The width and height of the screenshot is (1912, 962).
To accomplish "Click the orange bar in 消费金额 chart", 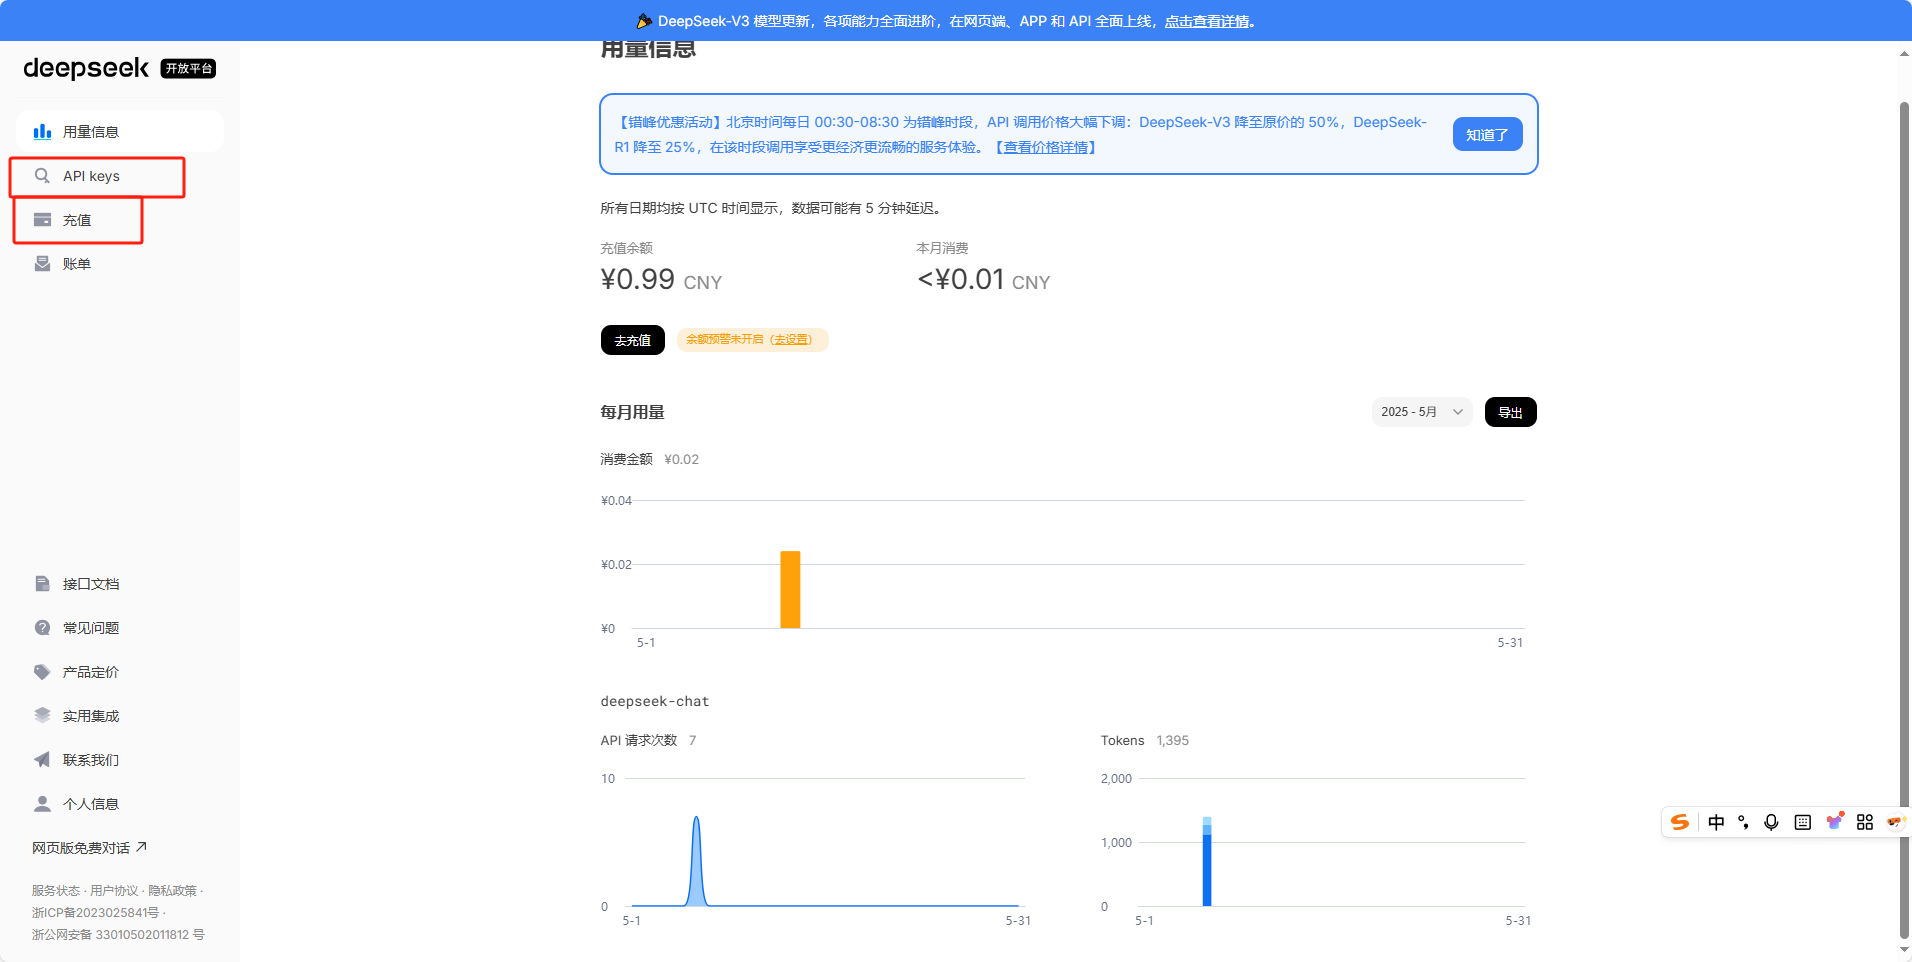I will [790, 590].
